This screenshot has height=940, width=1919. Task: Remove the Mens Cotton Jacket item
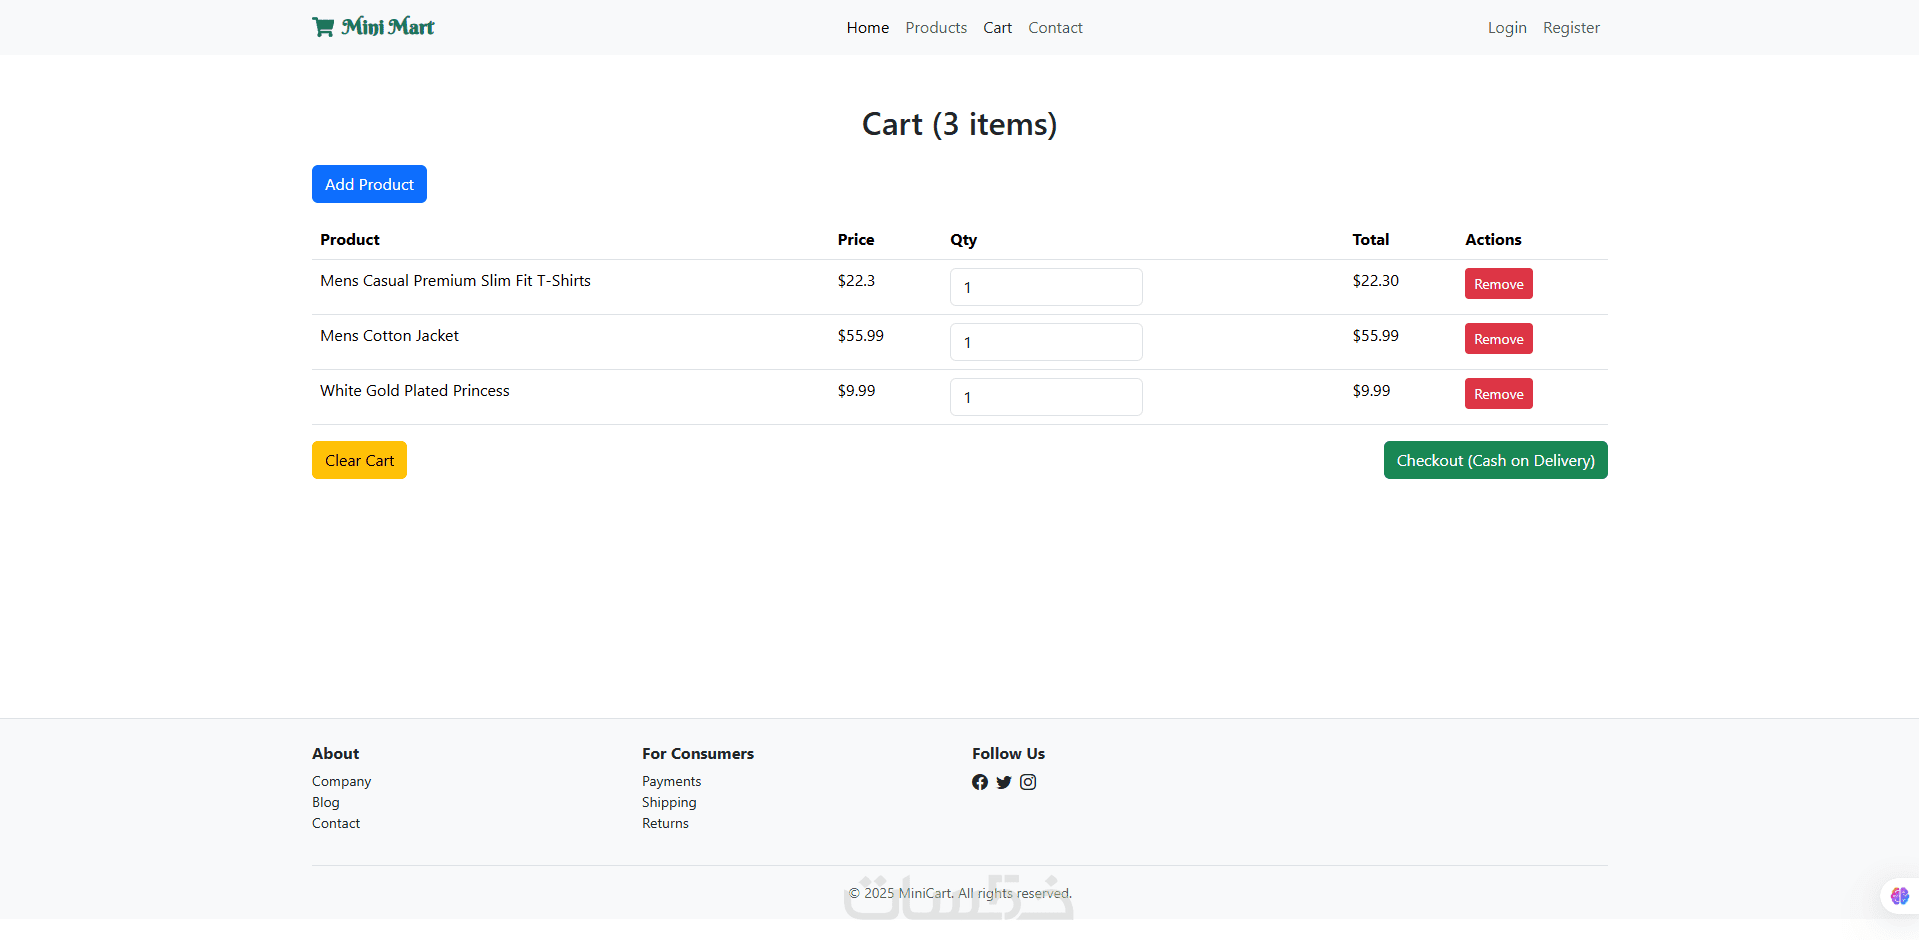coord(1498,339)
